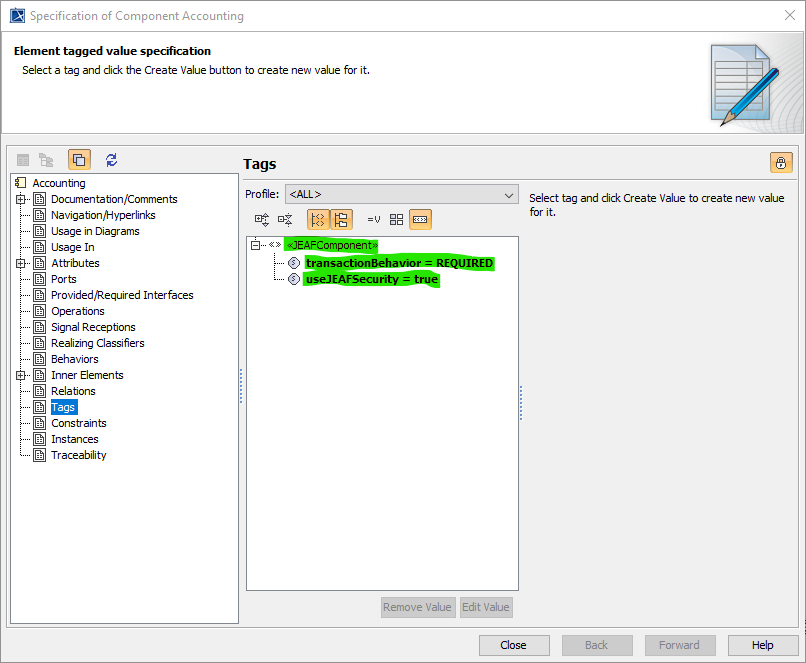
Task: Open the Instances section
Action: [x=75, y=439]
